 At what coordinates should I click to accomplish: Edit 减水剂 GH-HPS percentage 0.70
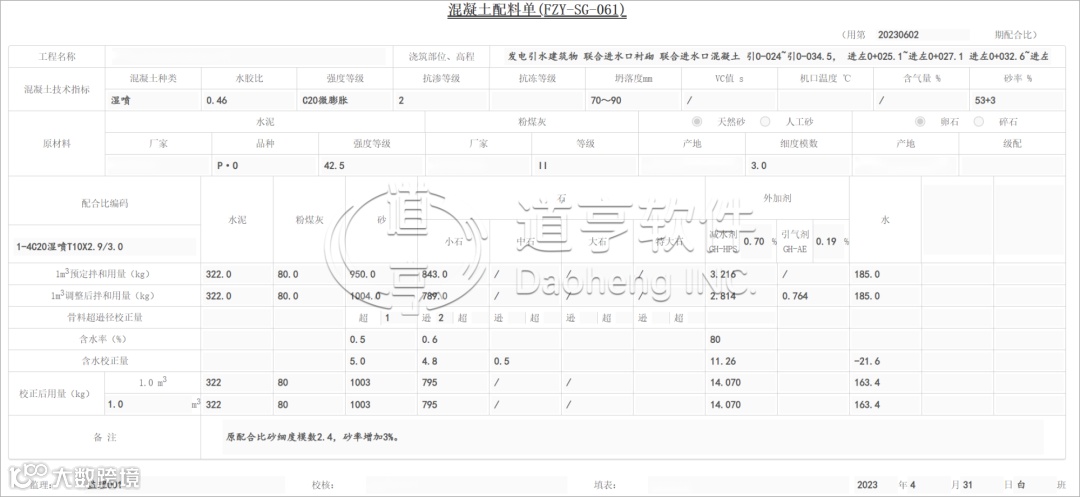coord(756,242)
